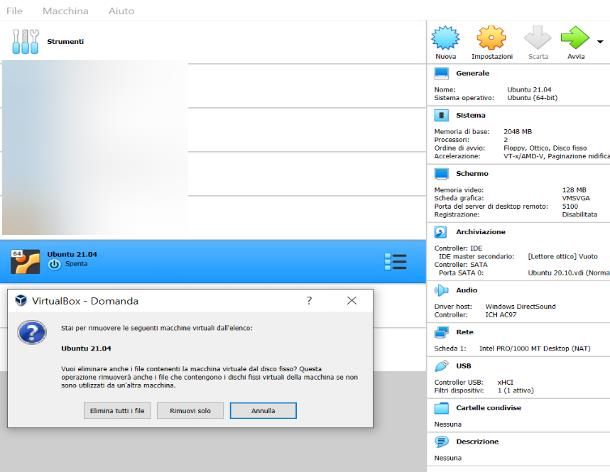This screenshot has width=610, height=472.
Task: Click the Generale section icon
Action: (442, 74)
